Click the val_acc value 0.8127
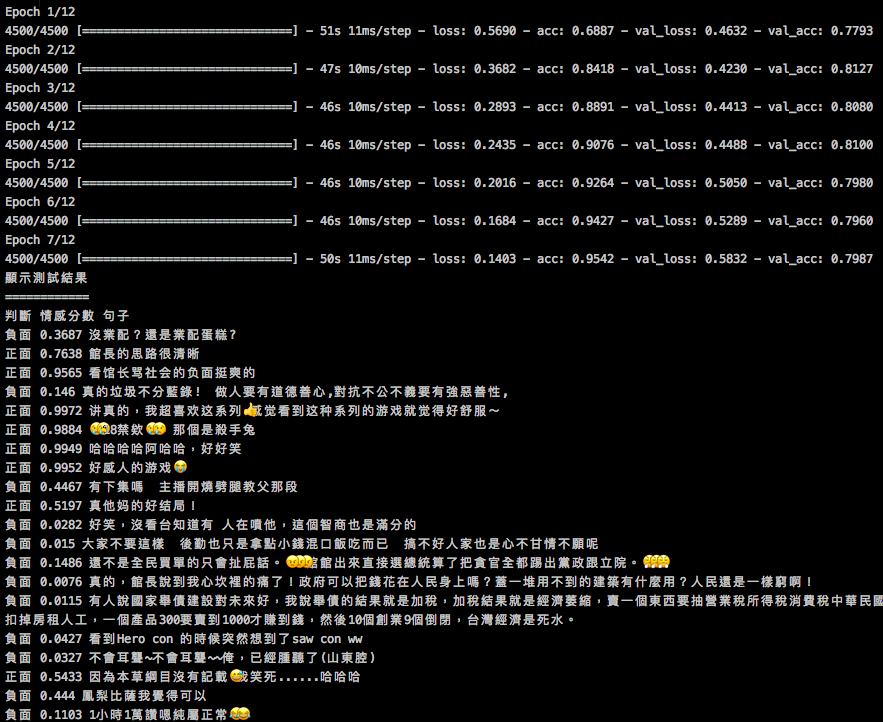Screen dimensions: 883x722 [x=850, y=69]
